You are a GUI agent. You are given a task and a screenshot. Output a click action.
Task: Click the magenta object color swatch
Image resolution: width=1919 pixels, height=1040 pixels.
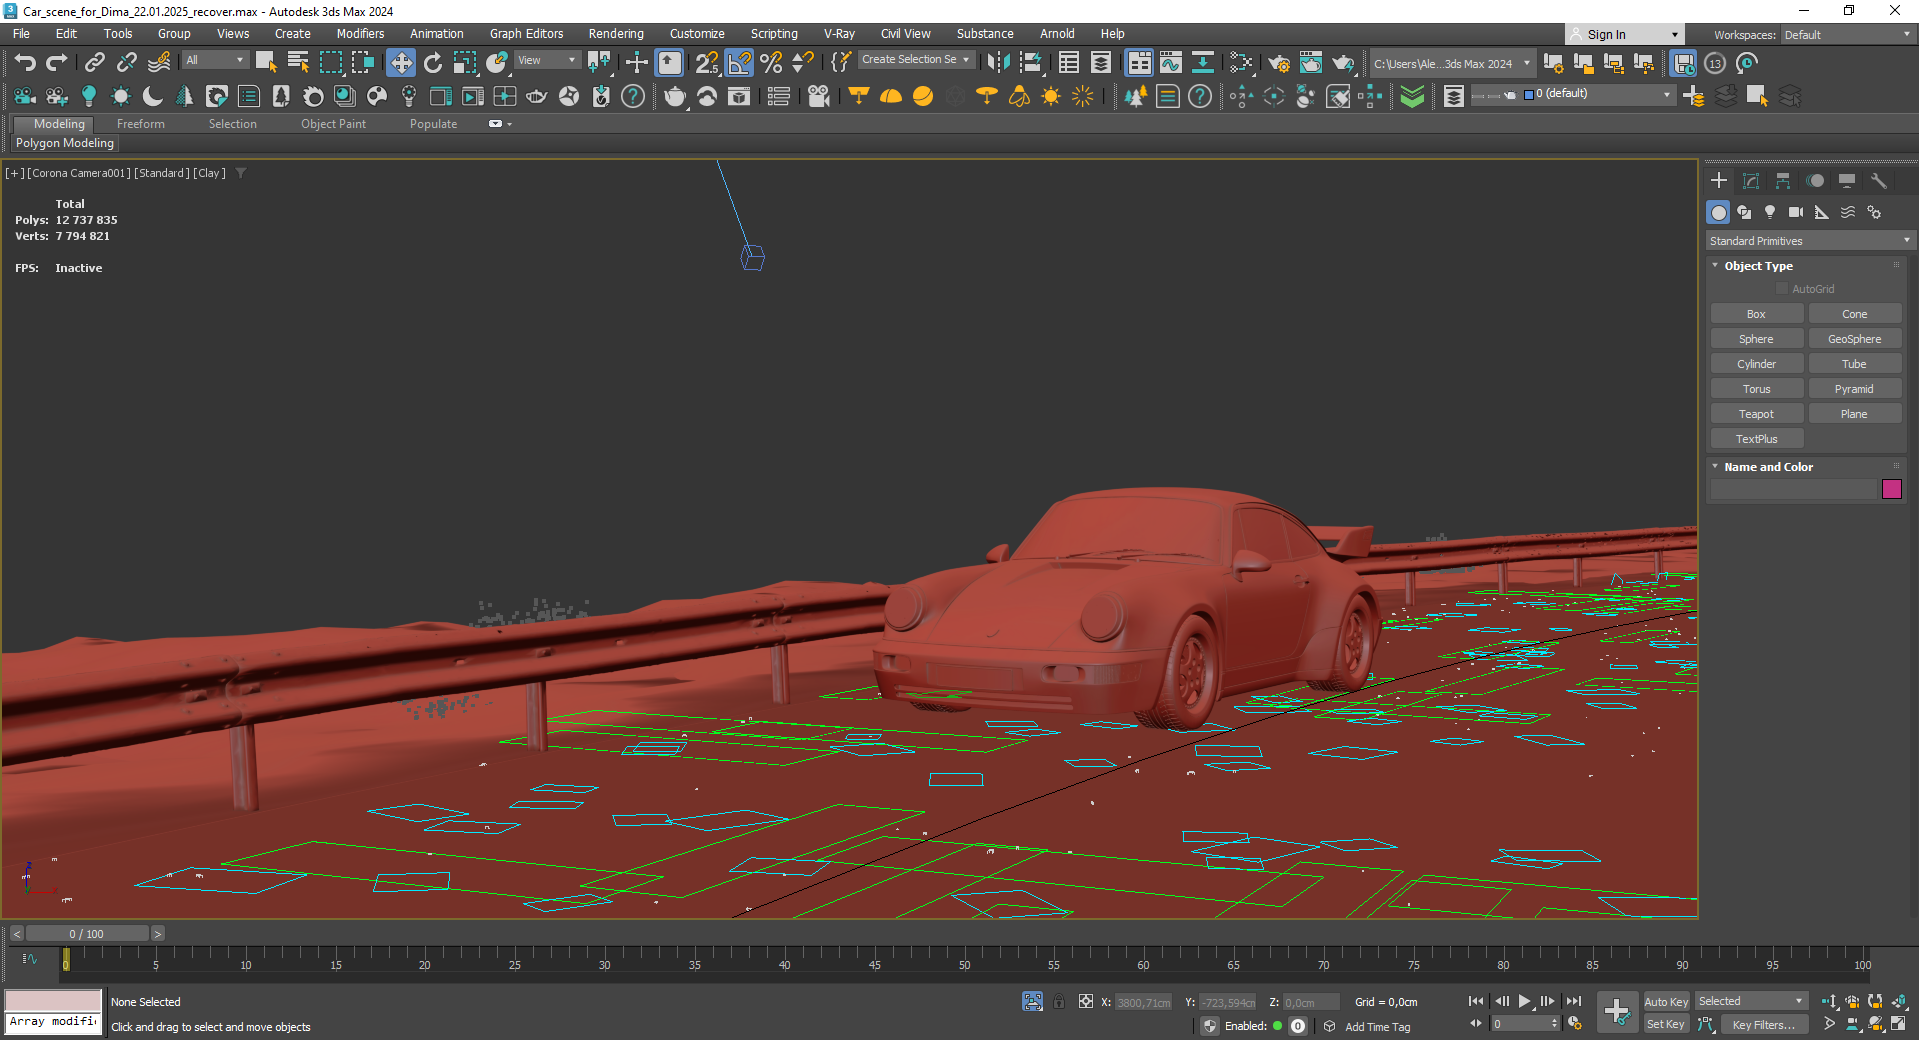pyautogui.click(x=1891, y=489)
